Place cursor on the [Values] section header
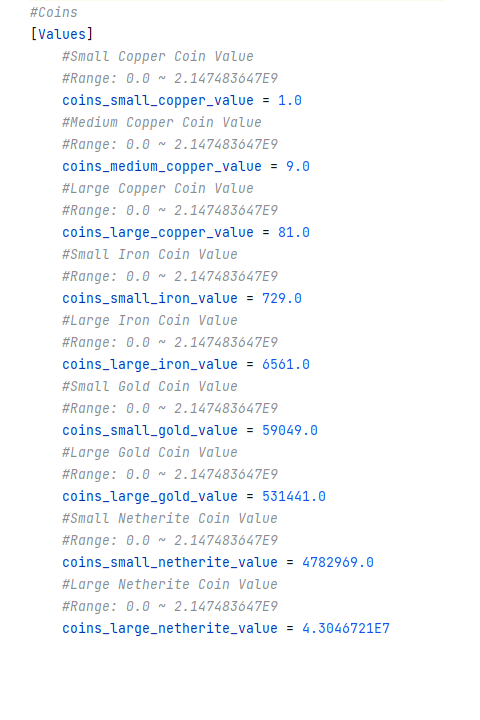 pyautogui.click(x=62, y=34)
